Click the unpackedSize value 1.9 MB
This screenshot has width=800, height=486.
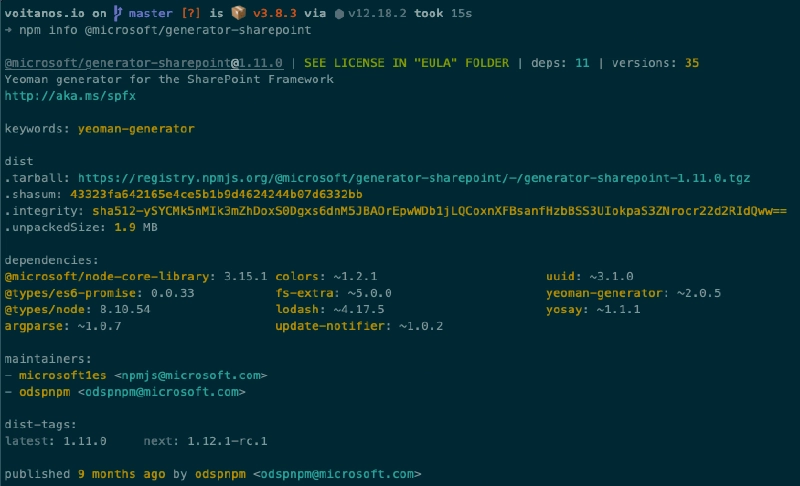[136, 227]
